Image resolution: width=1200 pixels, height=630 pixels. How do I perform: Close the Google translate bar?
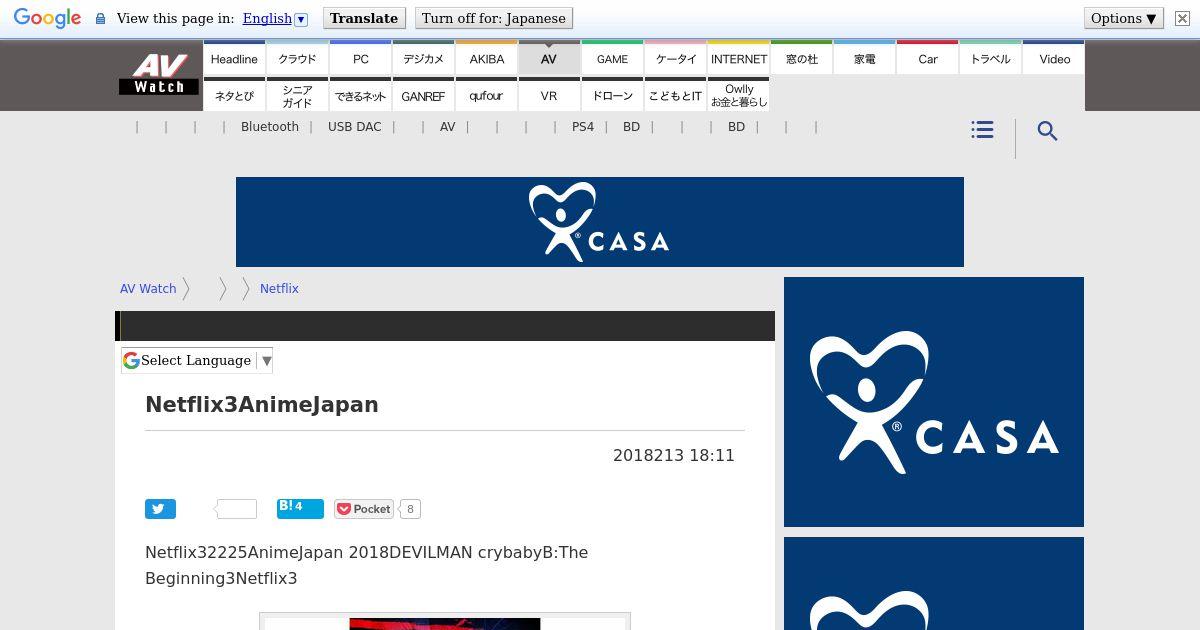(x=1182, y=19)
